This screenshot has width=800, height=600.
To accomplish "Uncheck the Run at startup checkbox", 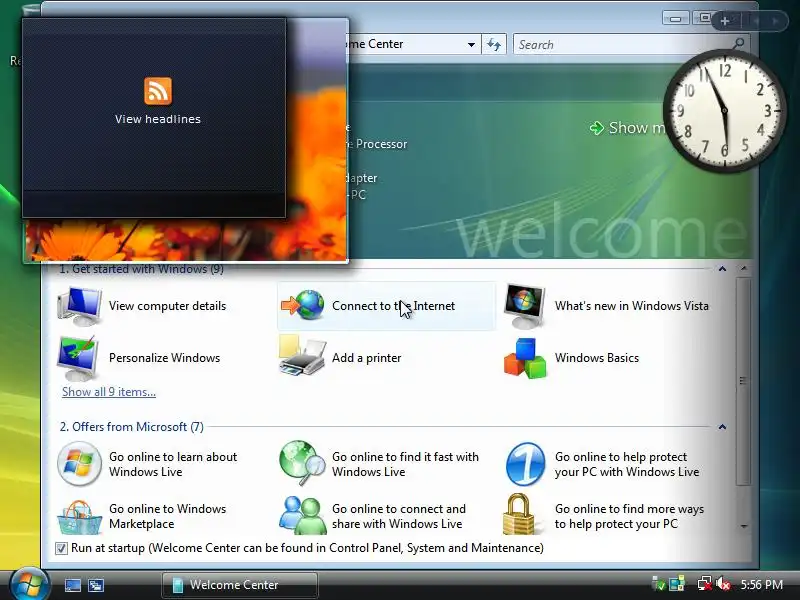I will click(61, 548).
